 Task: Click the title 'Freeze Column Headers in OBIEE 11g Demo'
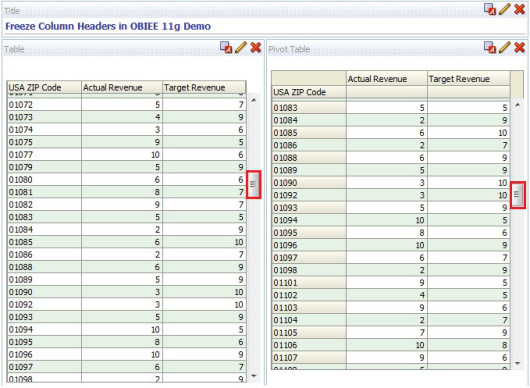click(108, 26)
